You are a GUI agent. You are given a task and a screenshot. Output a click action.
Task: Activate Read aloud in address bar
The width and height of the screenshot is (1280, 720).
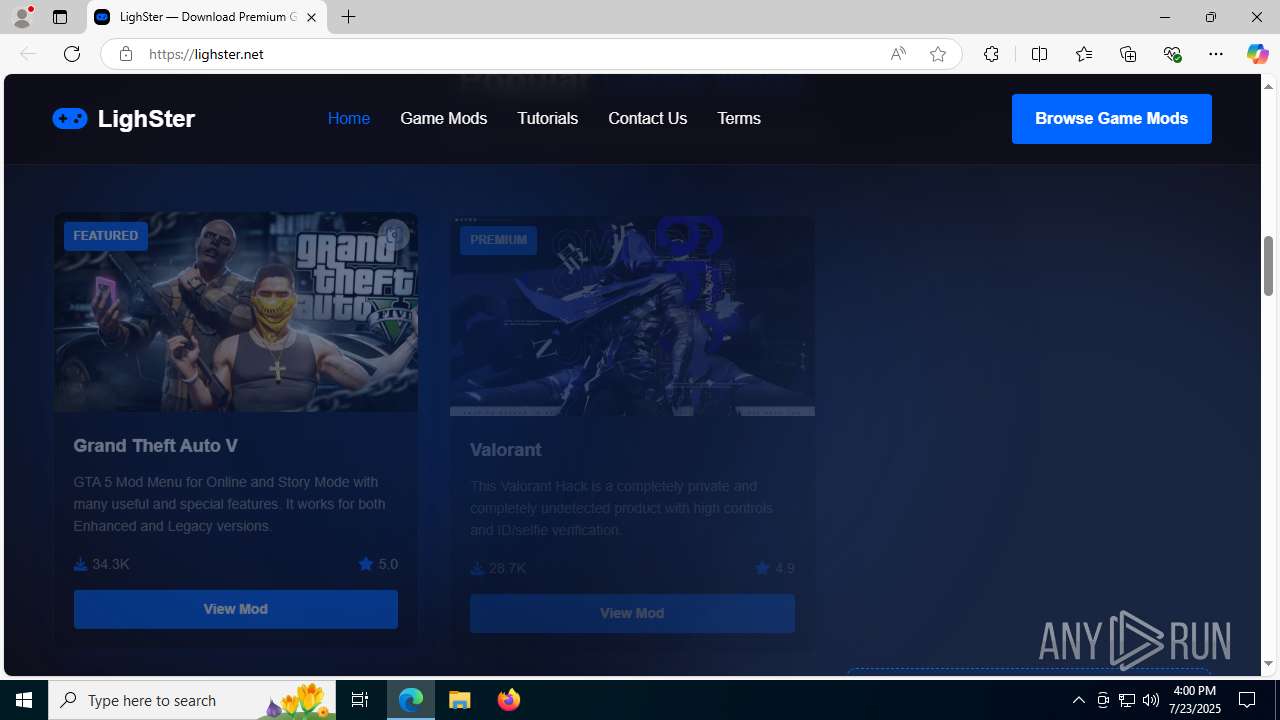(898, 54)
